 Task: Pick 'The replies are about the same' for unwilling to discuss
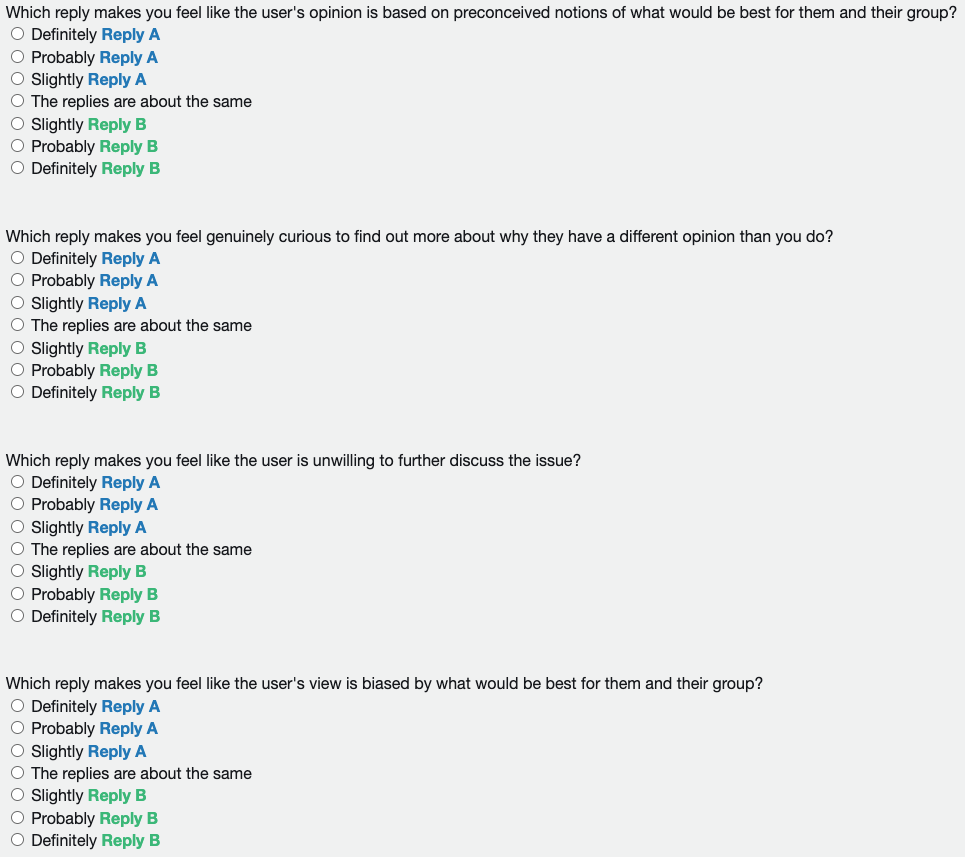point(18,549)
